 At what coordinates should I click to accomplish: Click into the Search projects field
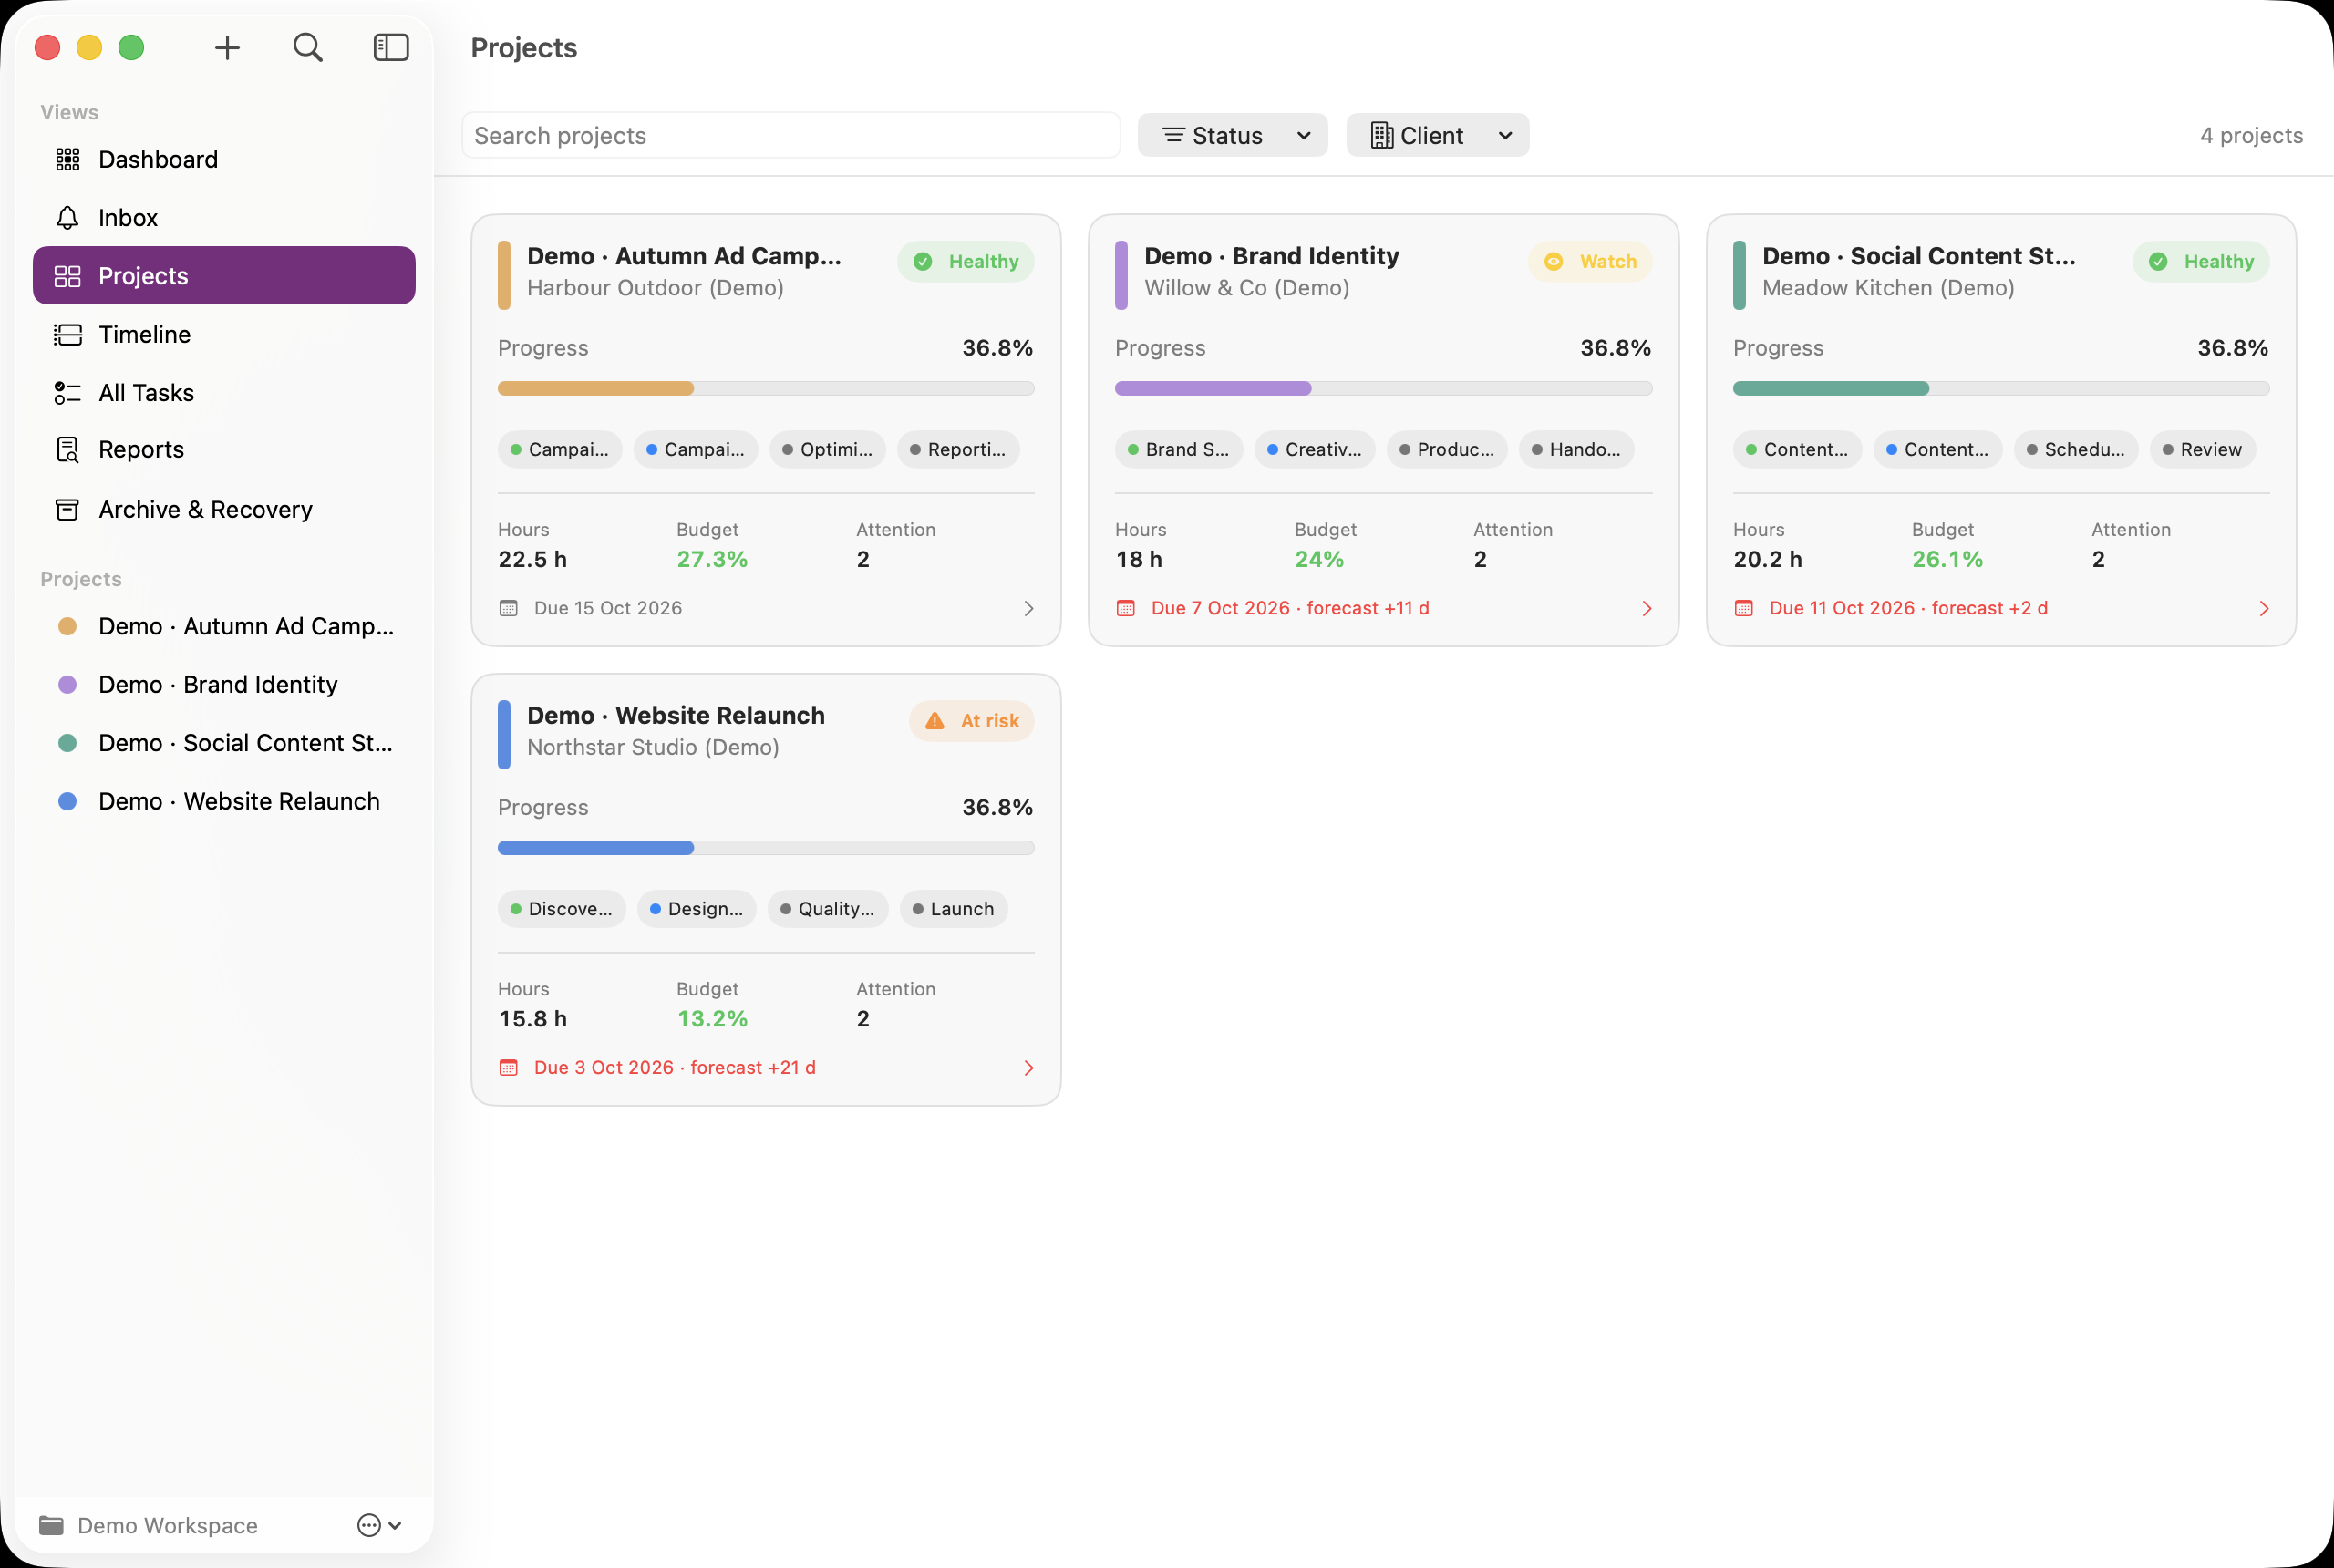point(790,135)
